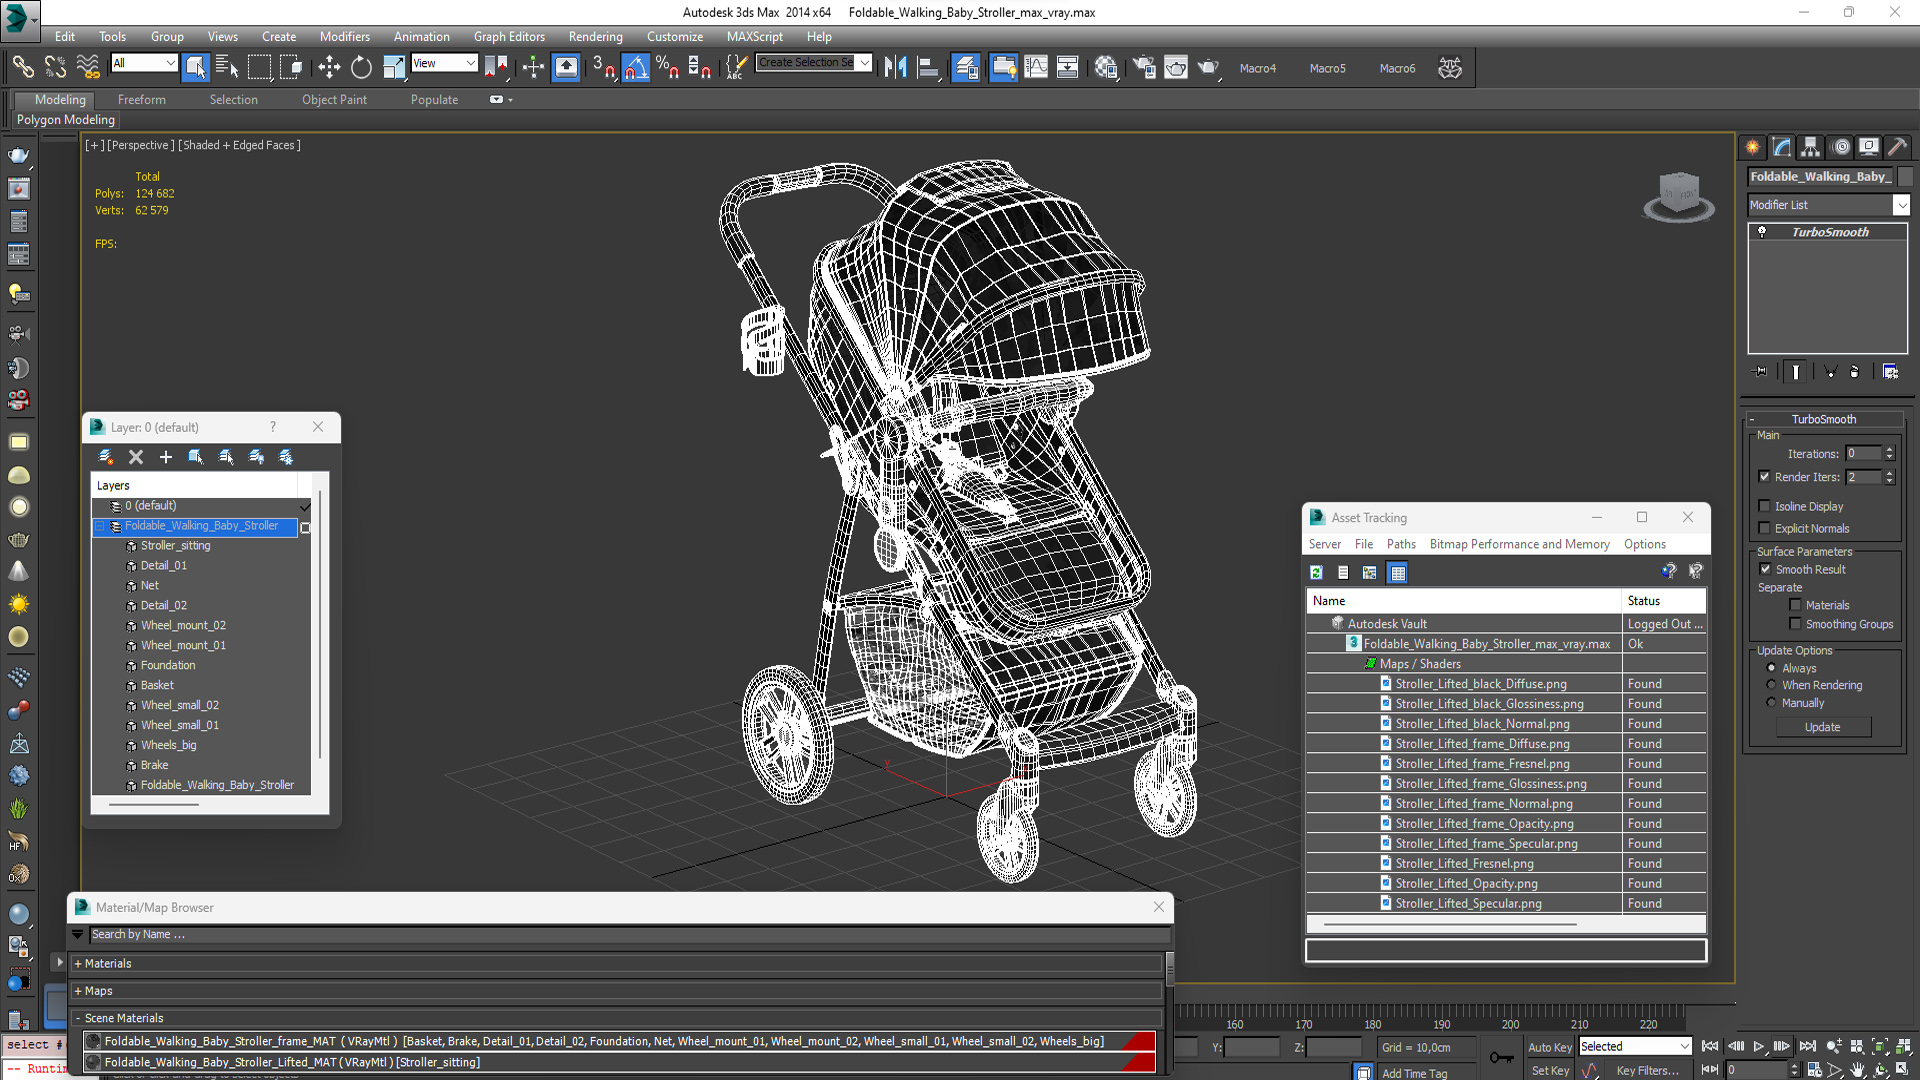
Task: Activate the Select and Rotate tool
Action: click(361, 67)
